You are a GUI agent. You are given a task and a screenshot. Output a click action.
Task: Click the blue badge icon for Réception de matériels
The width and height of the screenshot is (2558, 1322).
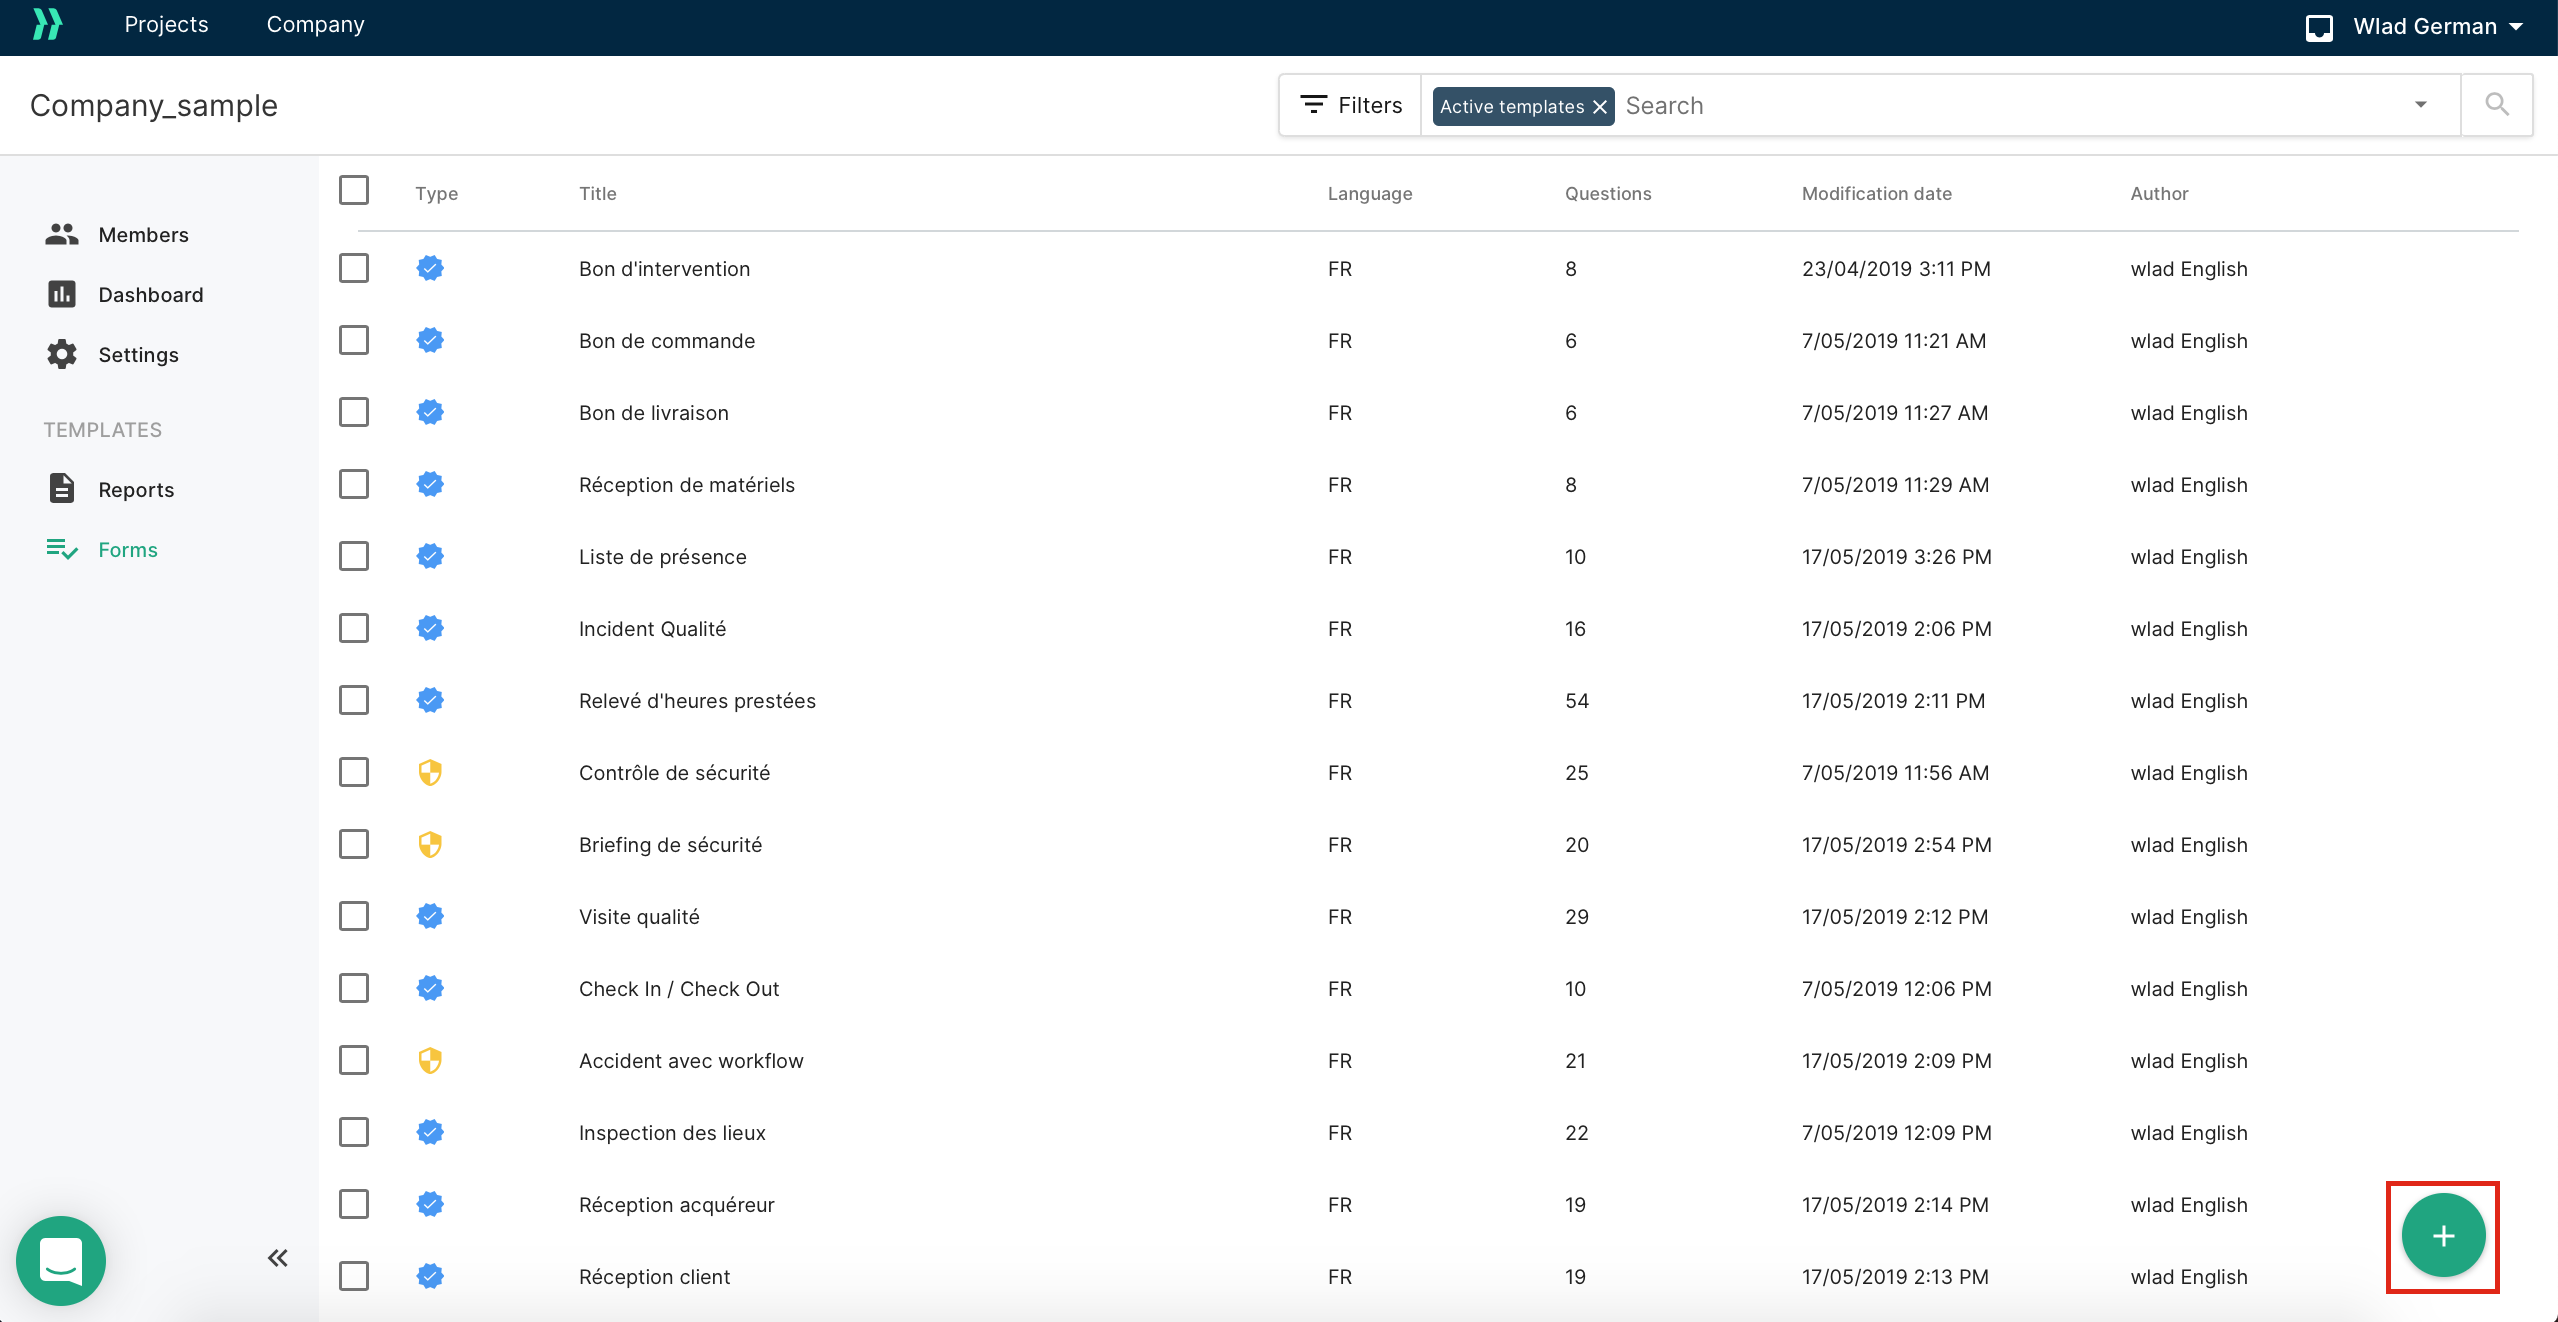pos(430,484)
